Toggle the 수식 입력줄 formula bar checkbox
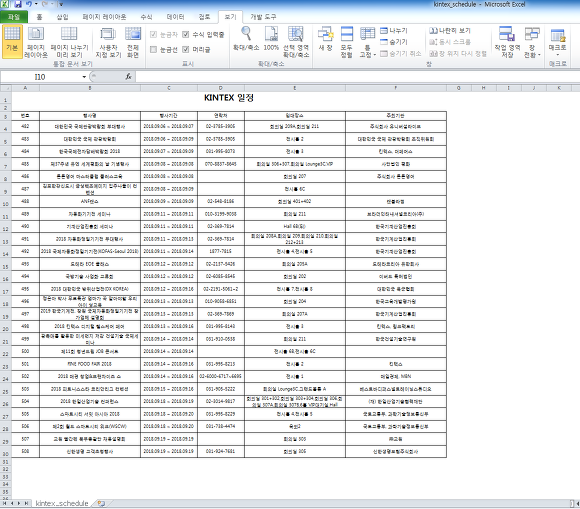The height and width of the screenshot is (509, 580). coord(186,34)
